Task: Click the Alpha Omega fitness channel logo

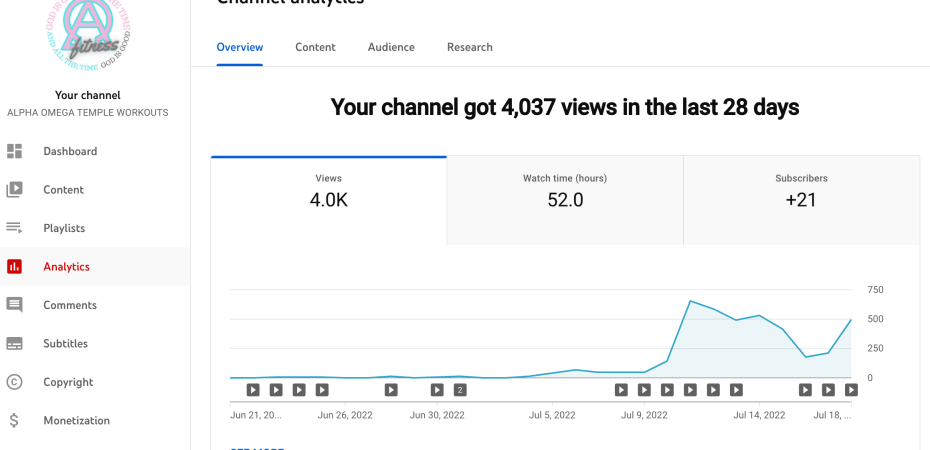Action: point(88,35)
